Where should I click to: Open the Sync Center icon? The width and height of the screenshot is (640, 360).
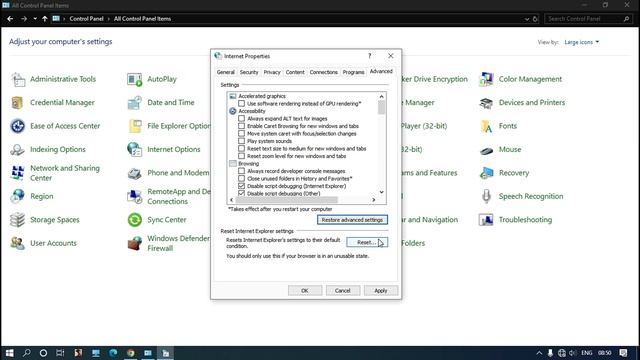pyautogui.click(x=135, y=220)
